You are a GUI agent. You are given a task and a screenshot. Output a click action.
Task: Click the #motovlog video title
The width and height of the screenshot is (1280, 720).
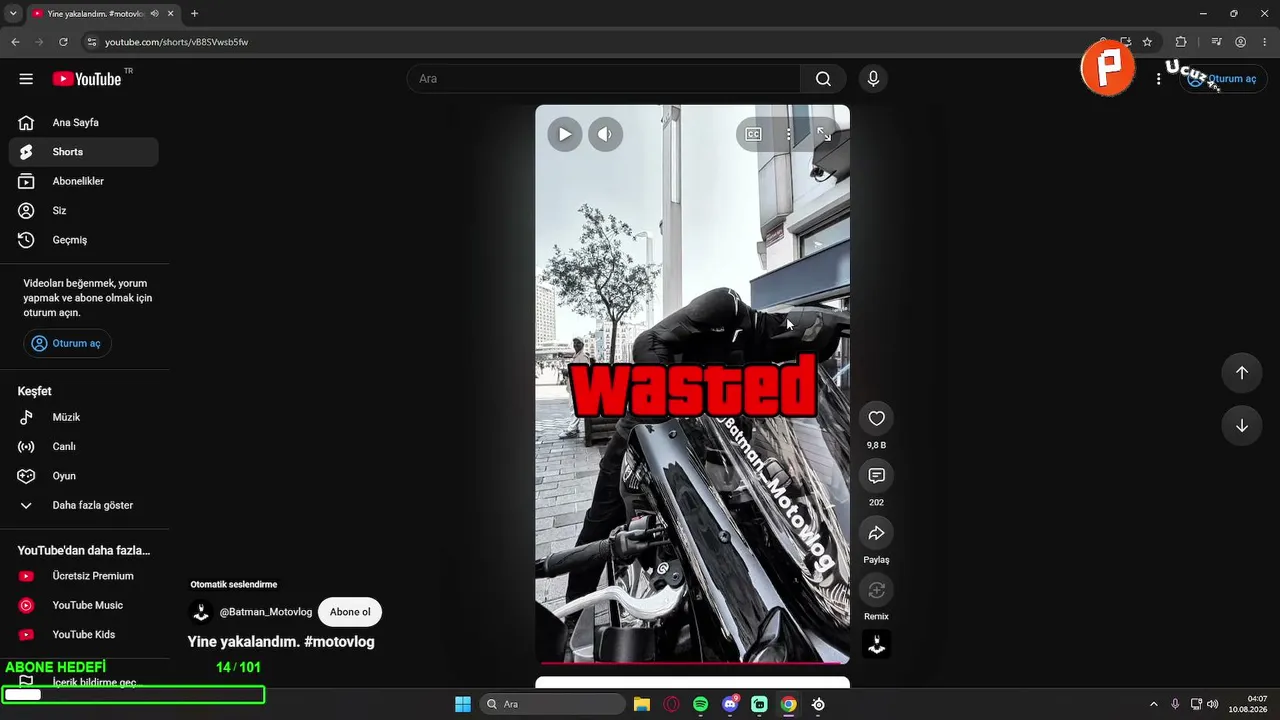281,642
